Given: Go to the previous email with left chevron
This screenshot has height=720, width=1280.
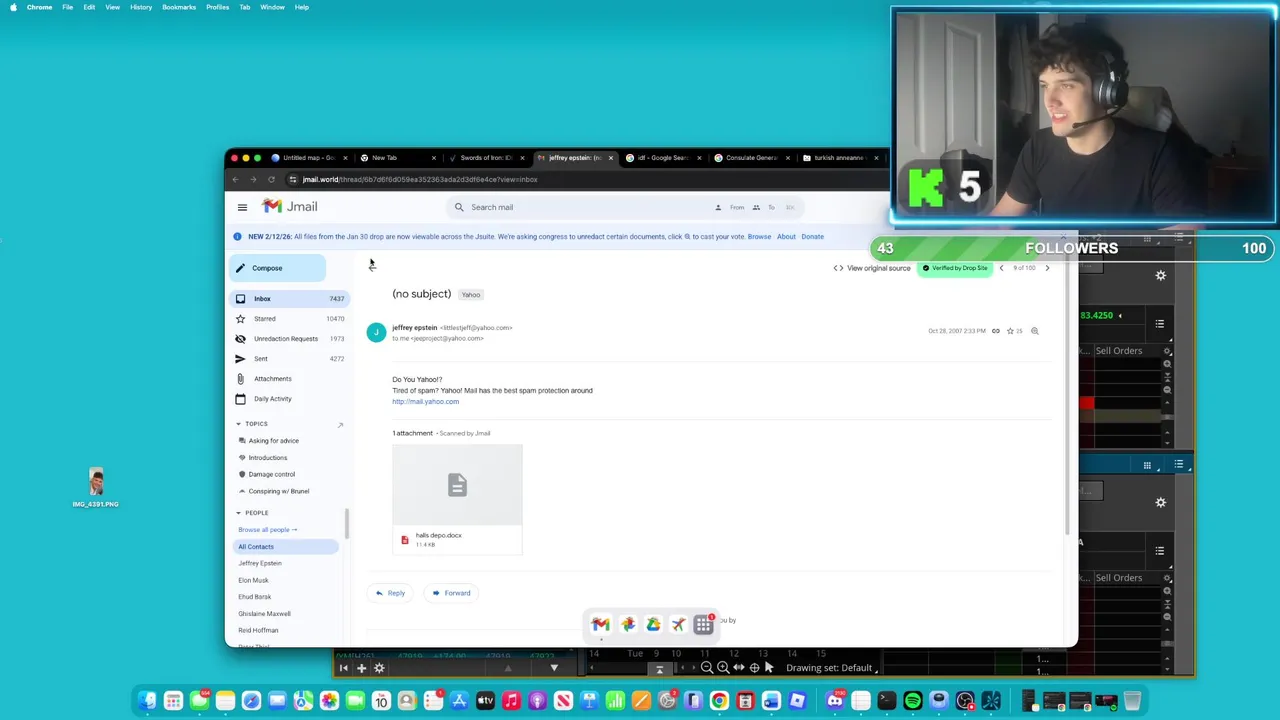Looking at the screenshot, I should click(x=1001, y=268).
